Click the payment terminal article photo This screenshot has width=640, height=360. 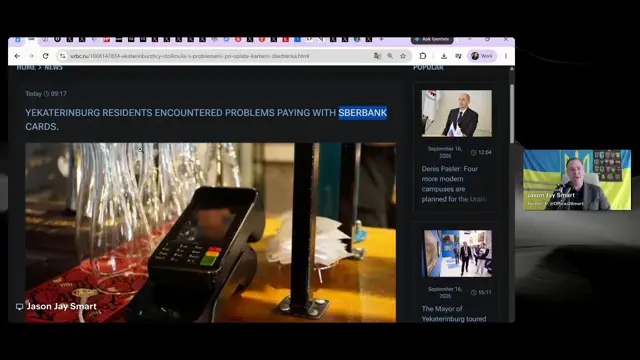coord(211,232)
